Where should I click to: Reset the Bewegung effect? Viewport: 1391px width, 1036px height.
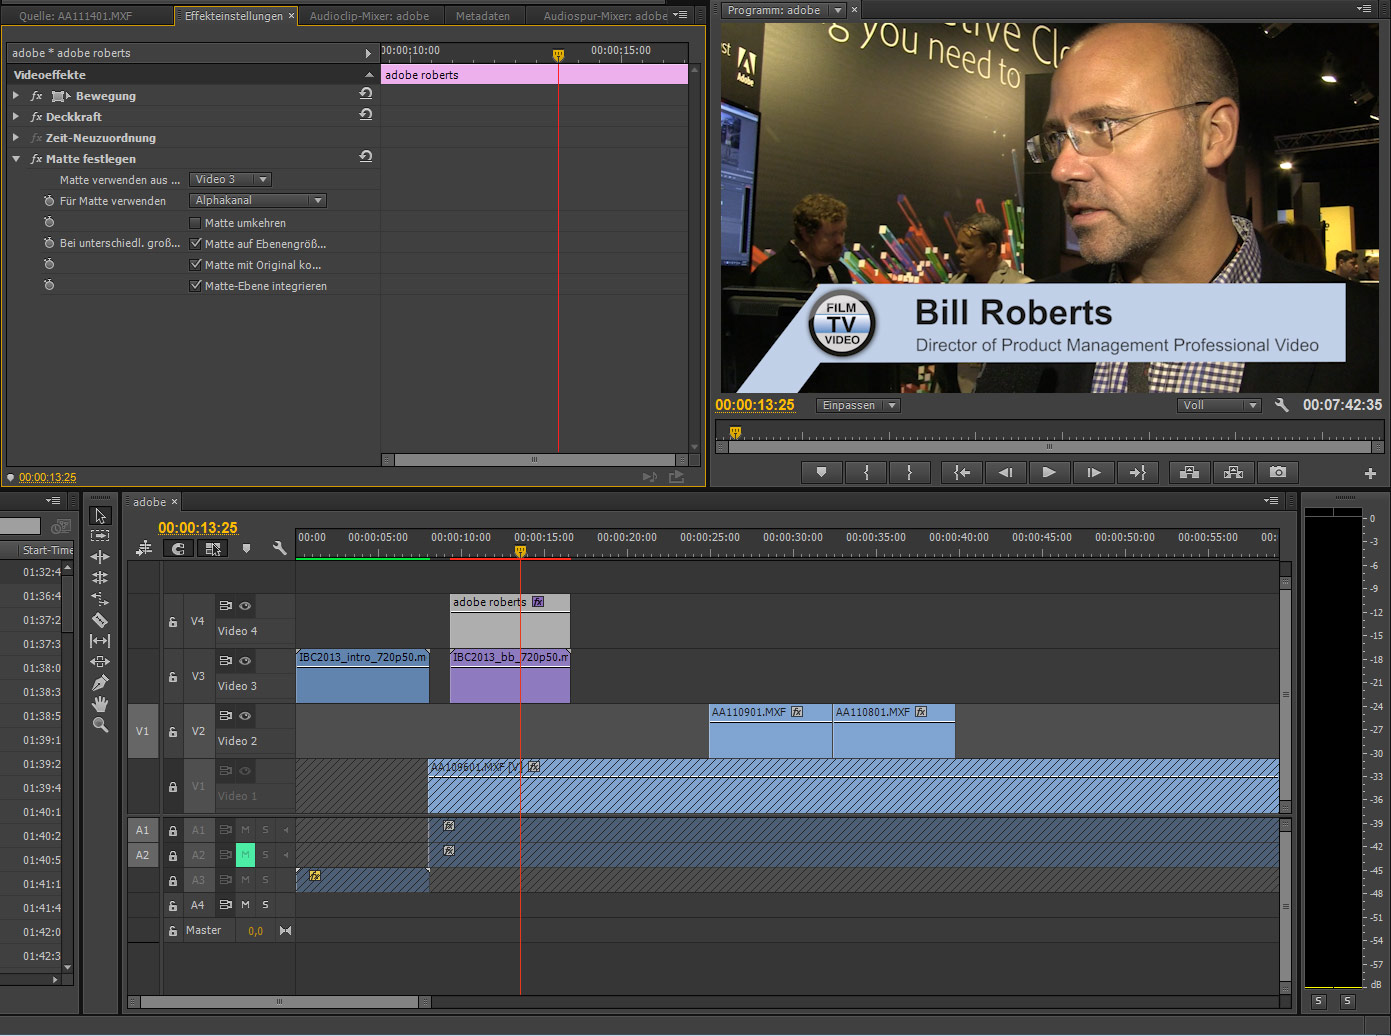pyautogui.click(x=366, y=94)
